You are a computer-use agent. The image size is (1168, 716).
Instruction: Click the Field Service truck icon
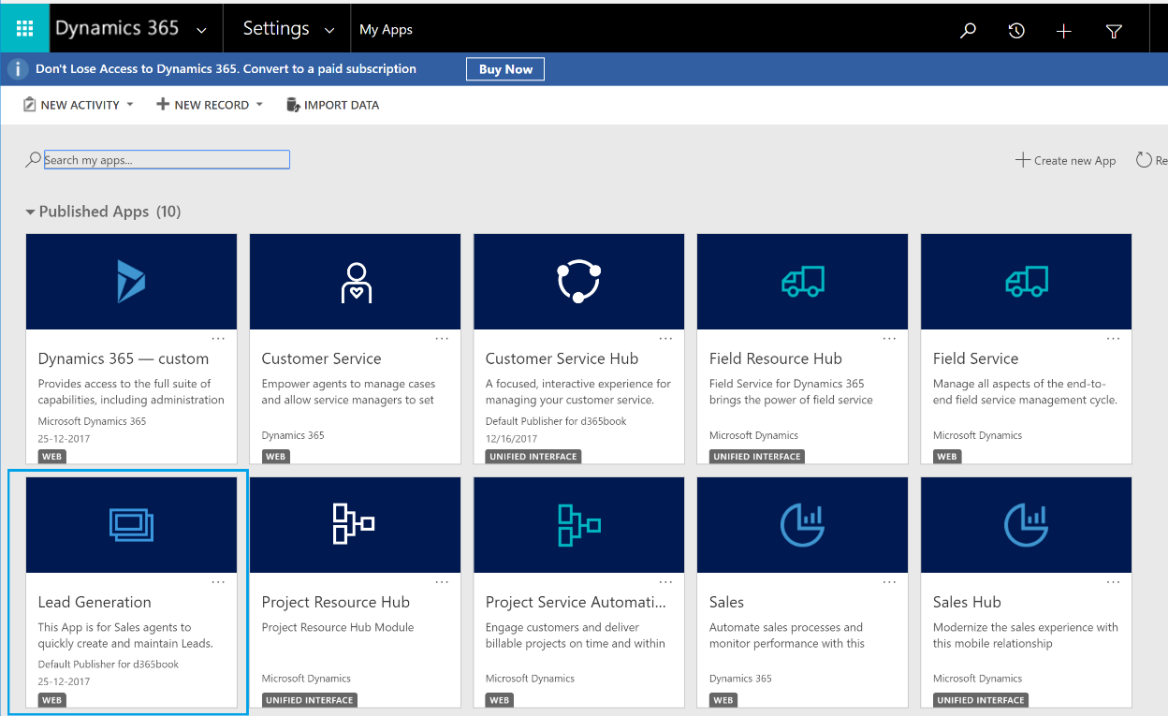pyautogui.click(x=1026, y=282)
